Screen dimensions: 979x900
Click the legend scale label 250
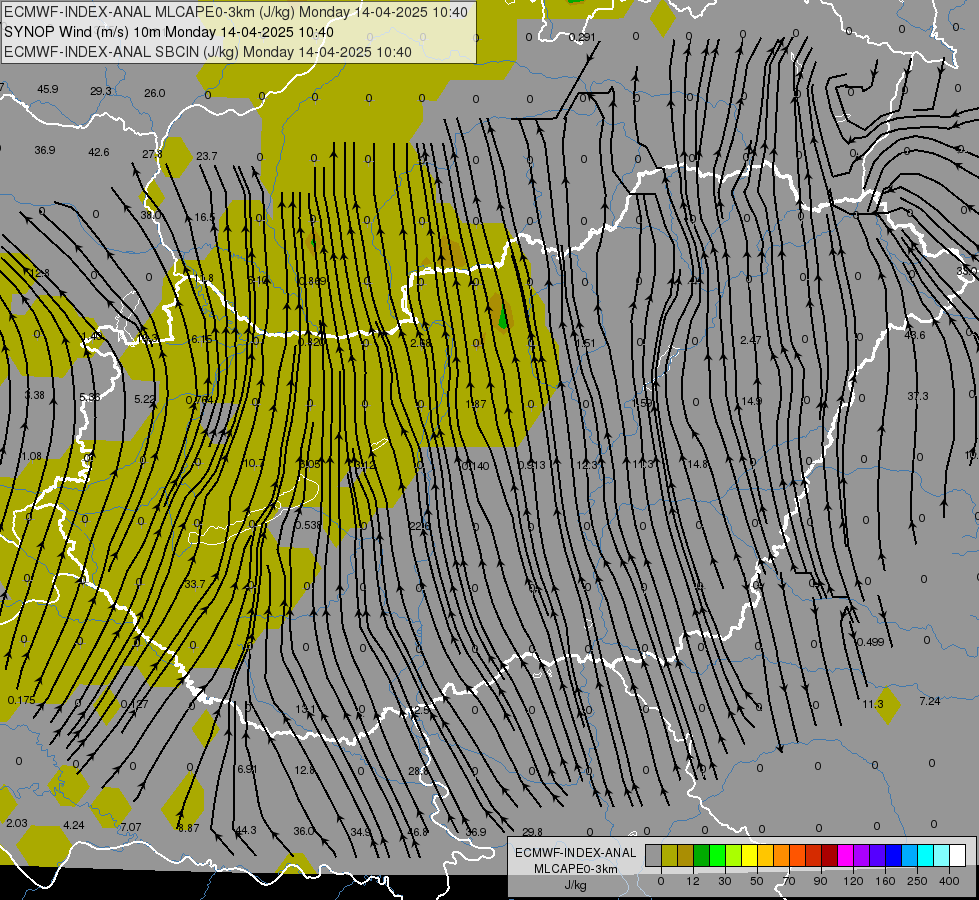(x=917, y=881)
